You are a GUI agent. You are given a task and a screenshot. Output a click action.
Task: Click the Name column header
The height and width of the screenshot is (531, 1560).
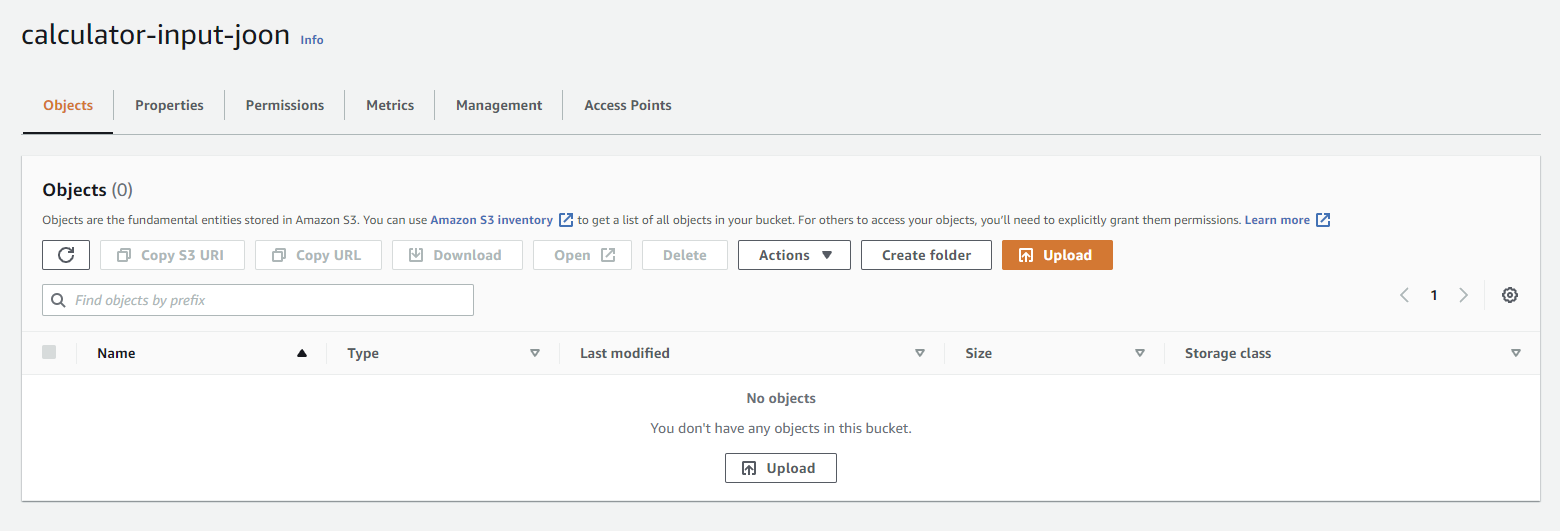coord(116,353)
